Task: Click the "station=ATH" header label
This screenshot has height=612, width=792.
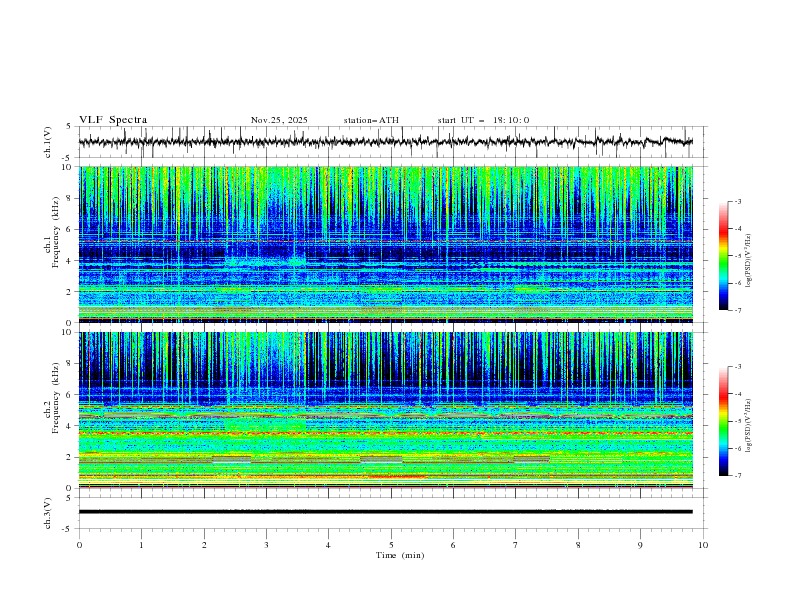Action: tap(371, 120)
